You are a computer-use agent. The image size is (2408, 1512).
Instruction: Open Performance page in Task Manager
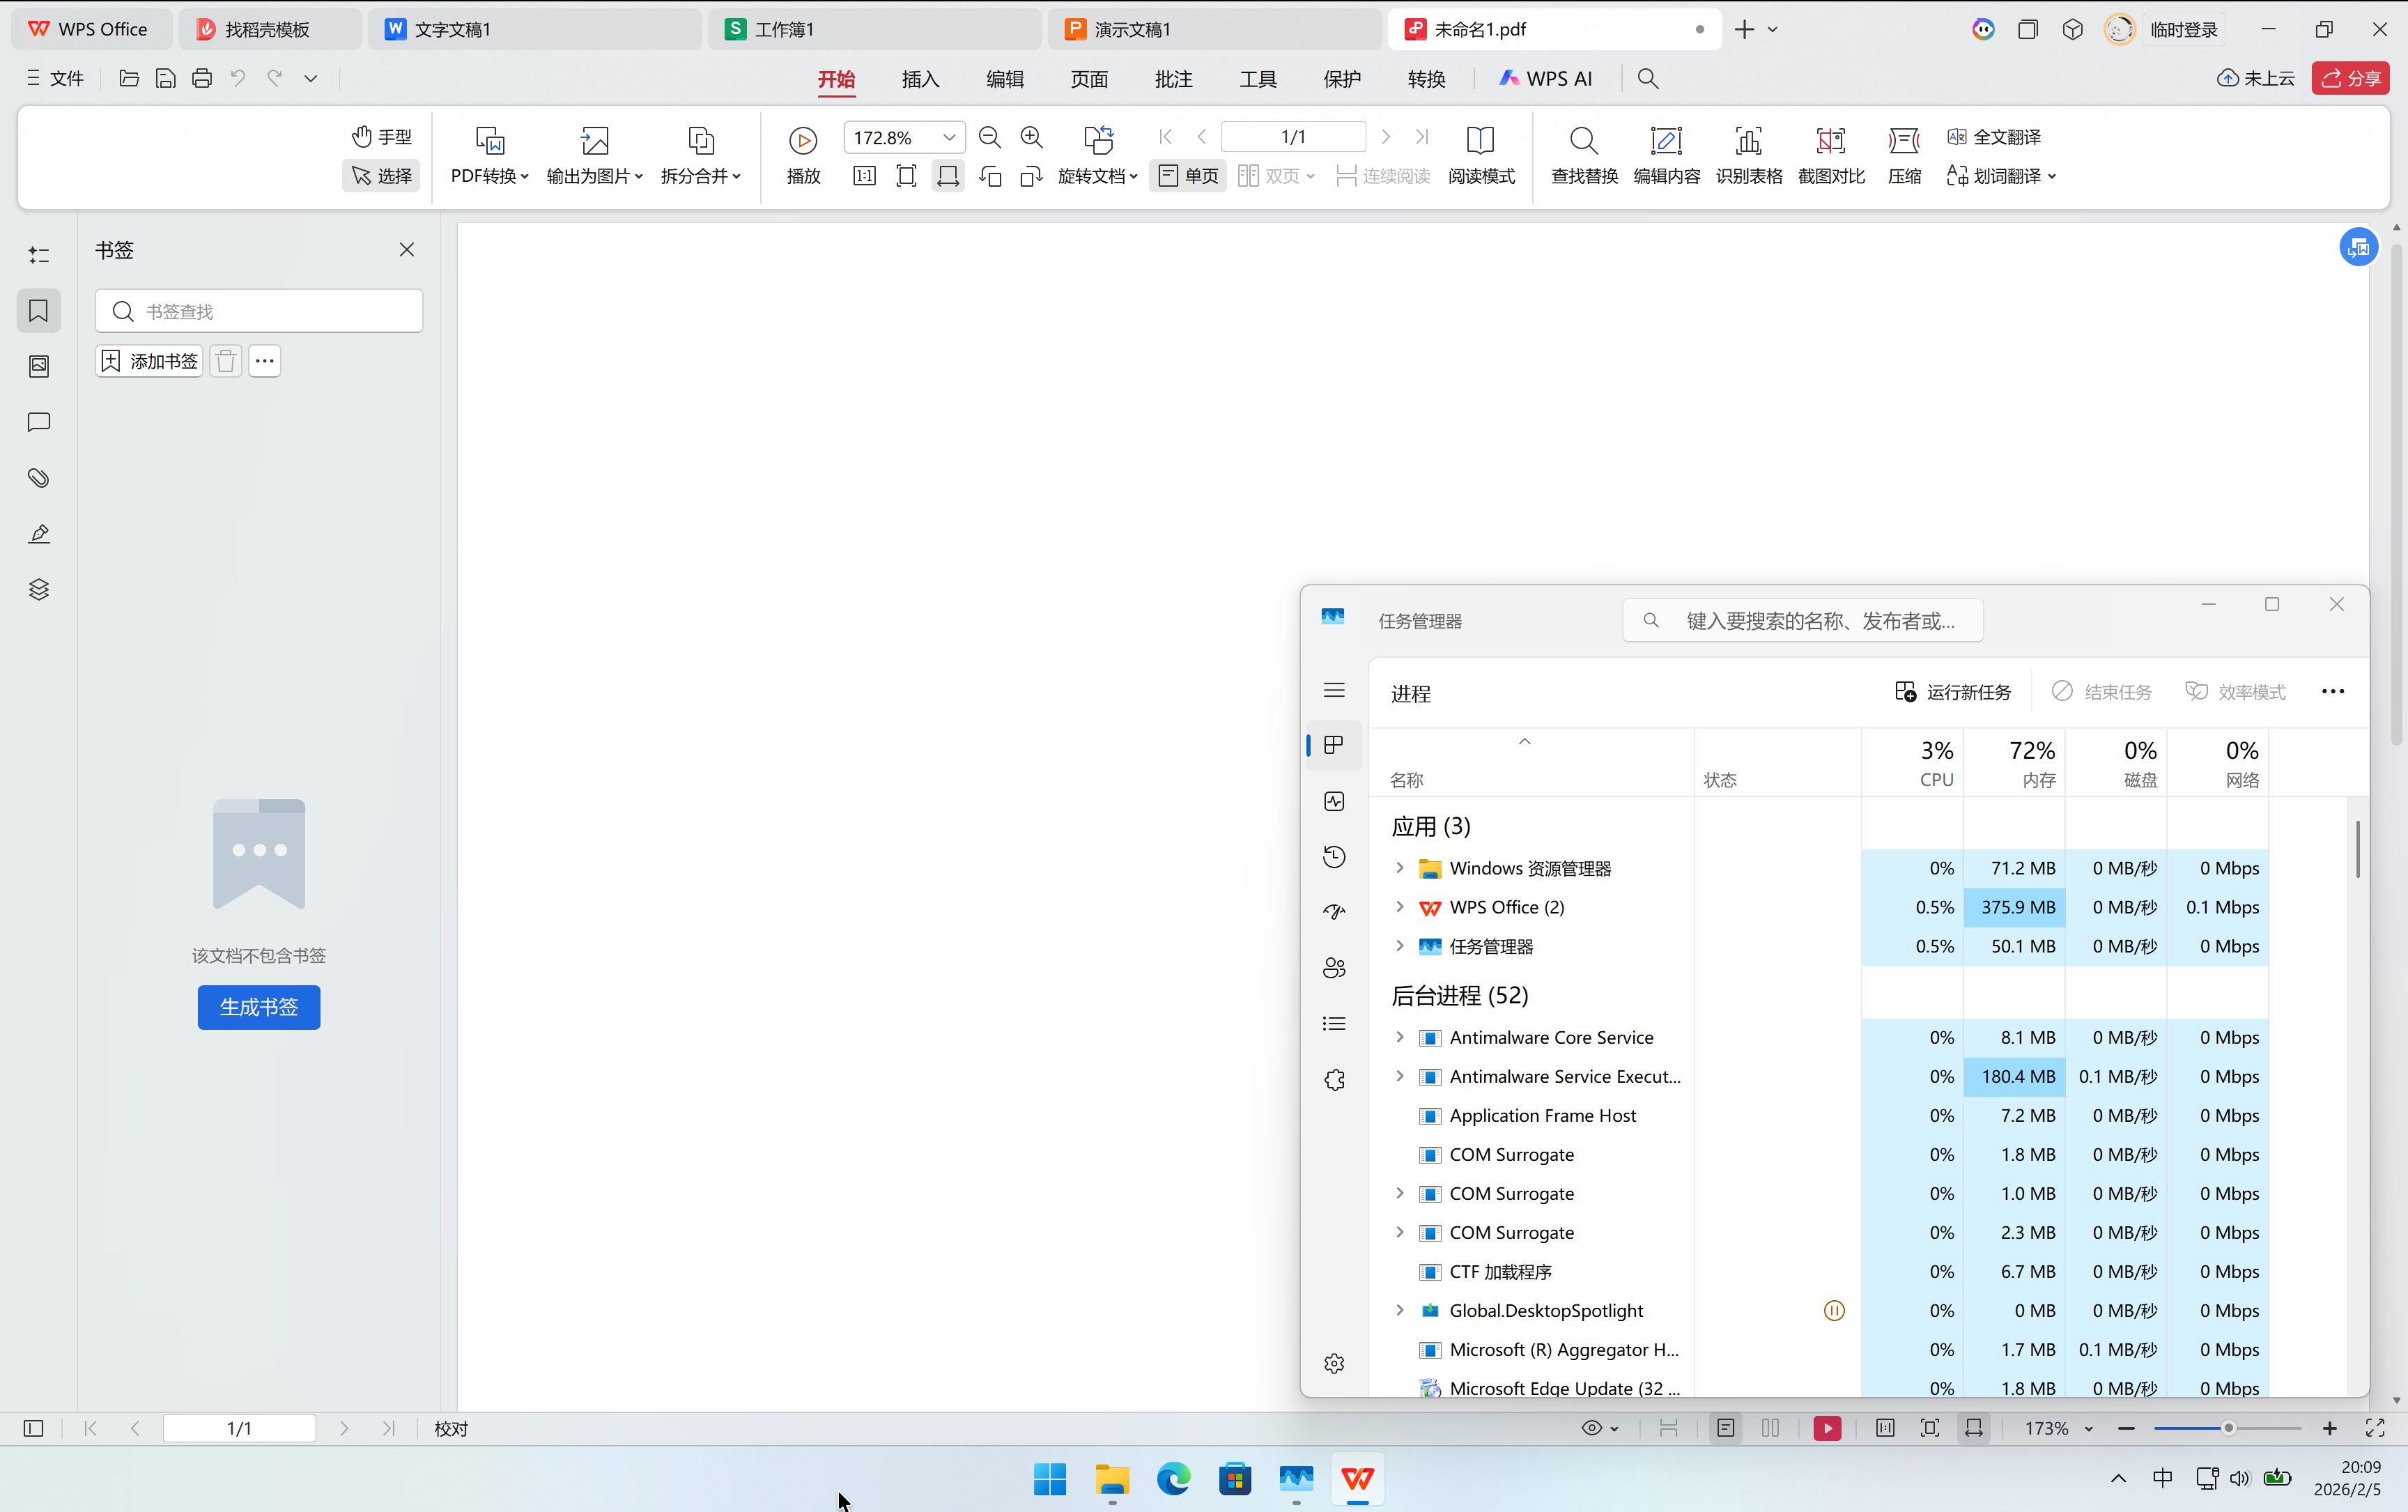[1334, 801]
